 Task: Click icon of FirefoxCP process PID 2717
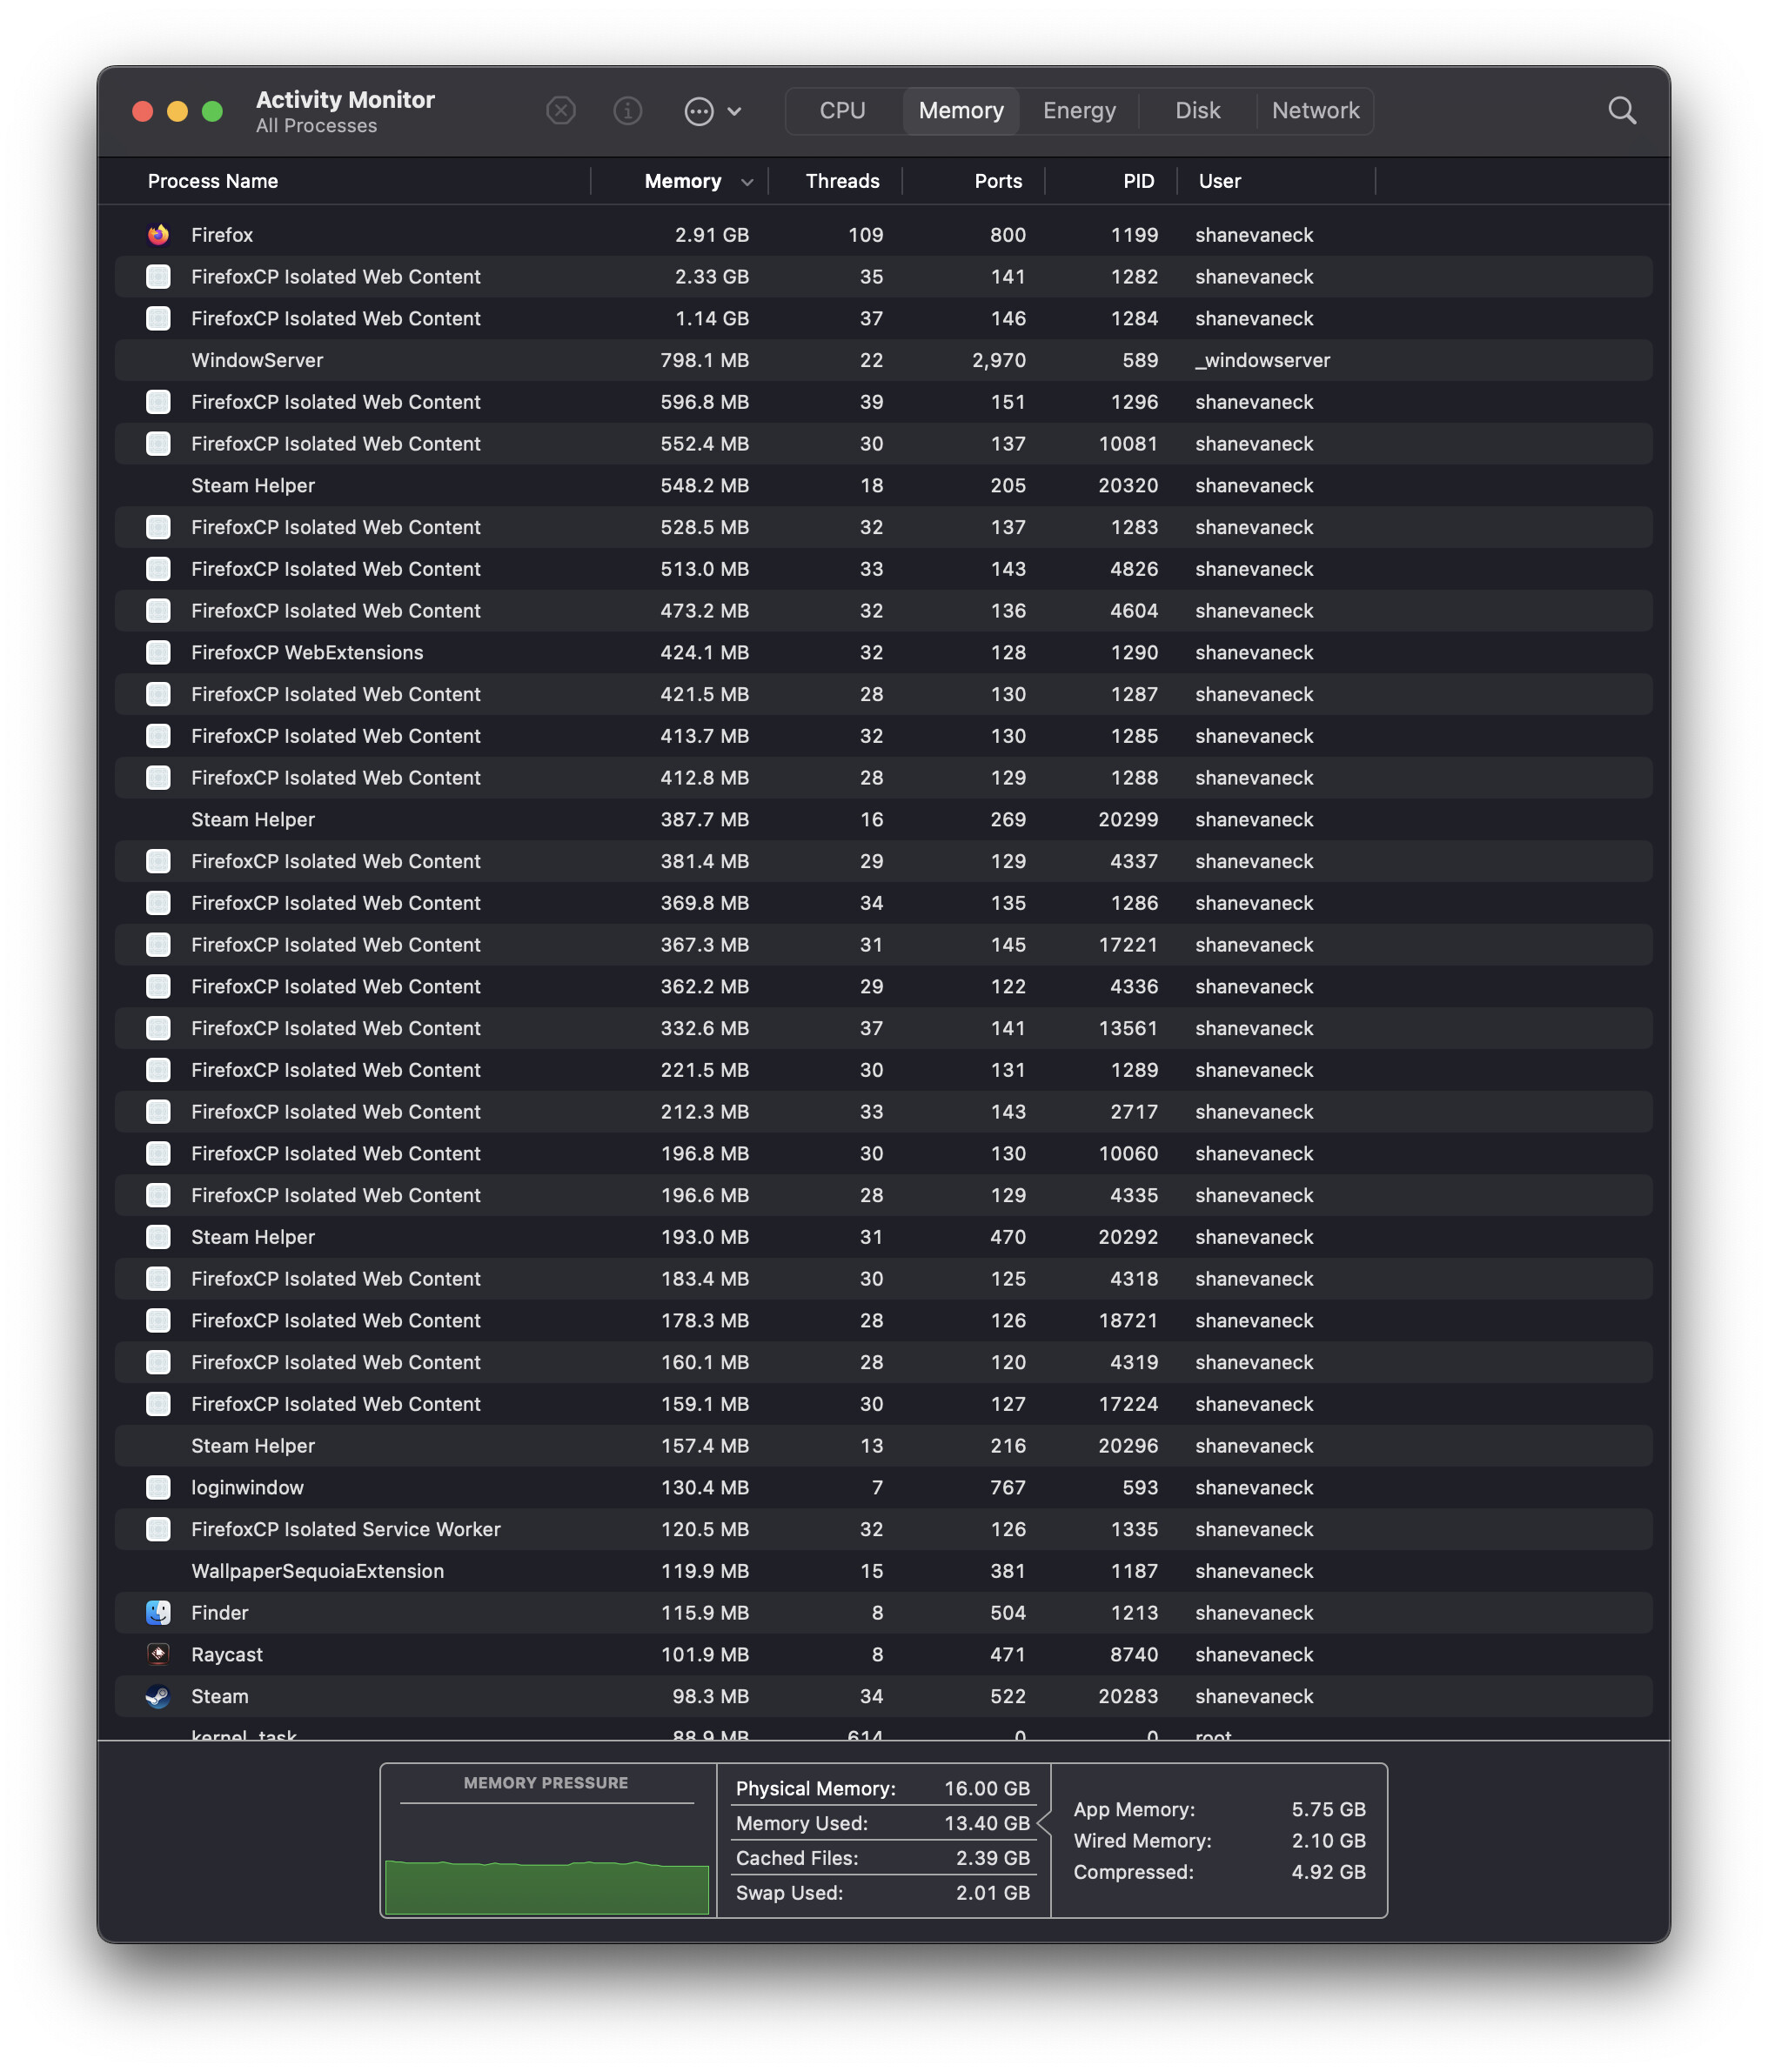point(158,1112)
